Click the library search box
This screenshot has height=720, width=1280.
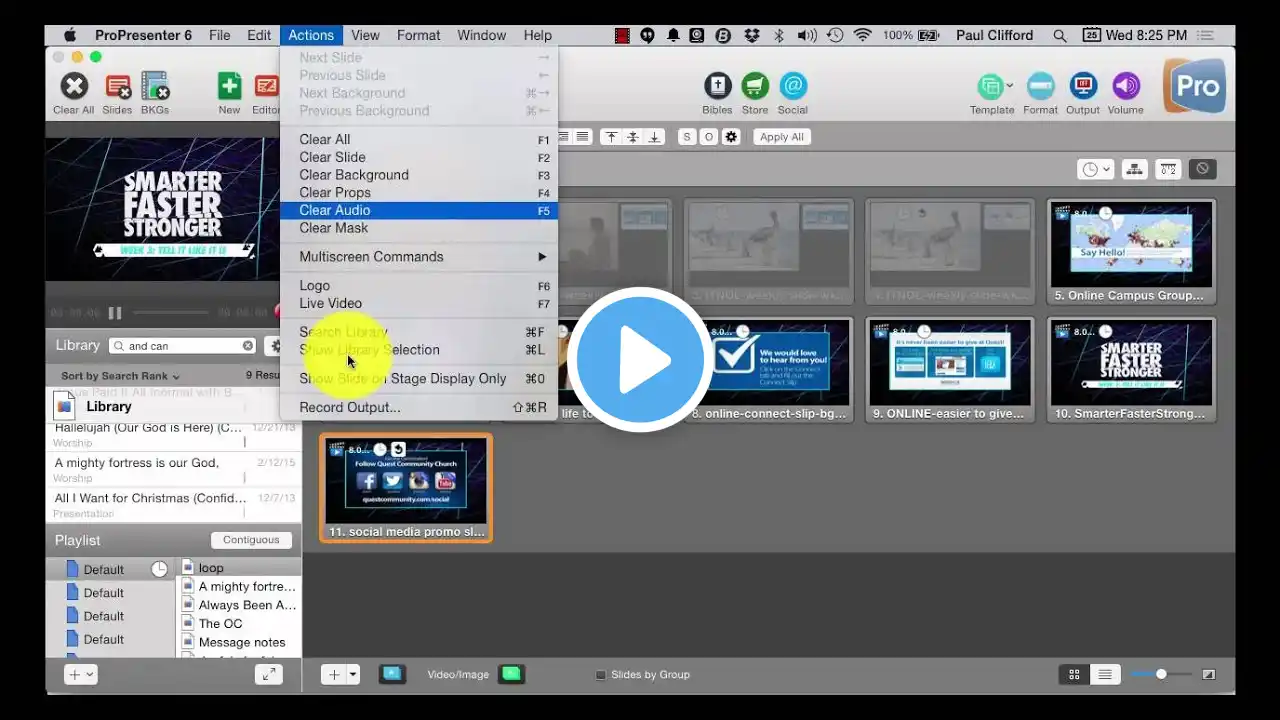point(183,346)
